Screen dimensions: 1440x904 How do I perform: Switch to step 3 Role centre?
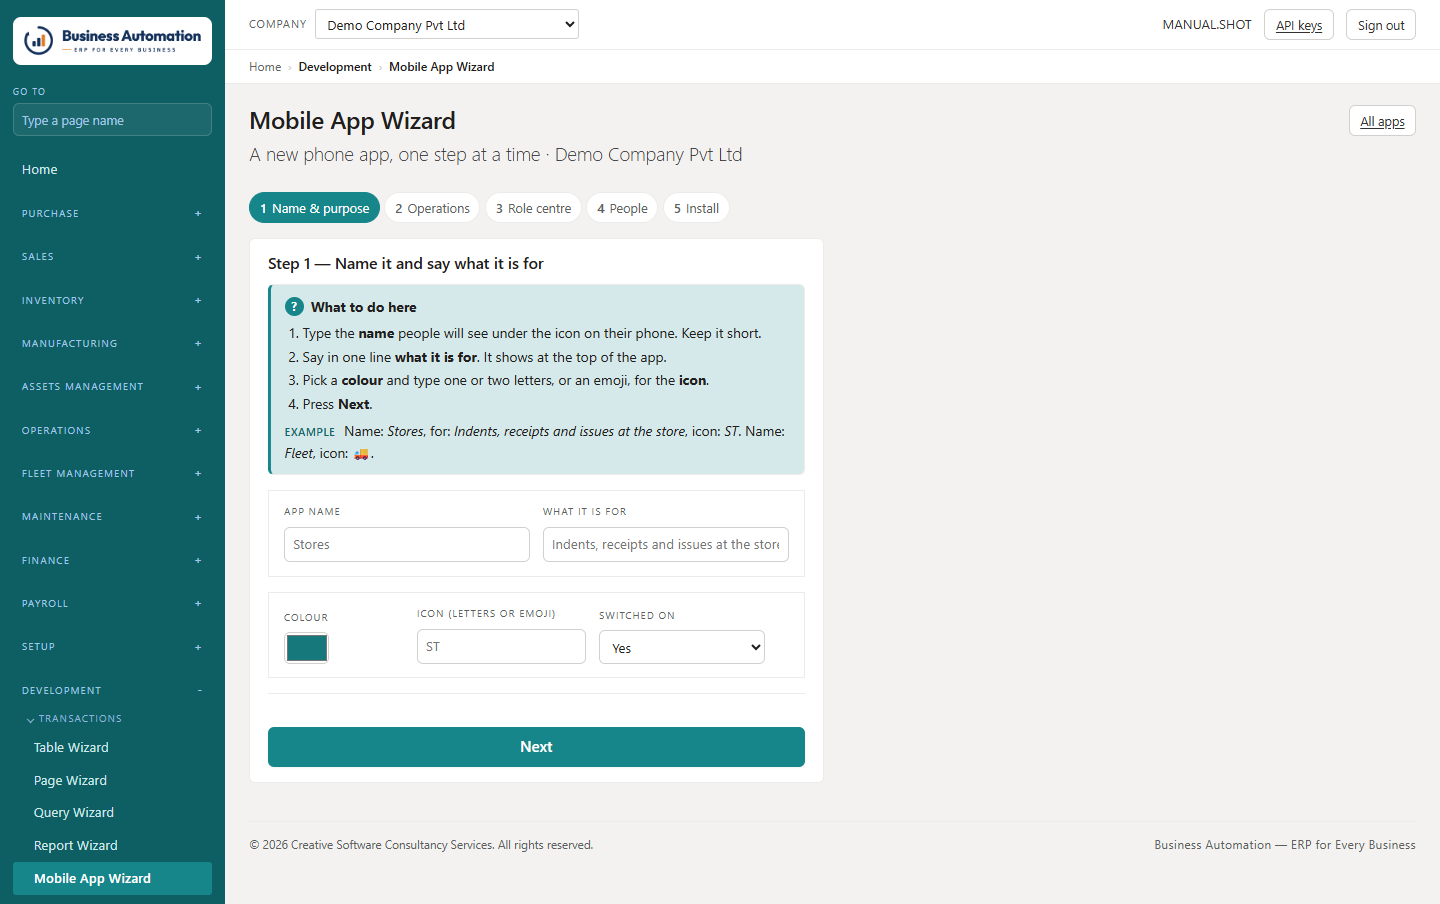pos(533,208)
